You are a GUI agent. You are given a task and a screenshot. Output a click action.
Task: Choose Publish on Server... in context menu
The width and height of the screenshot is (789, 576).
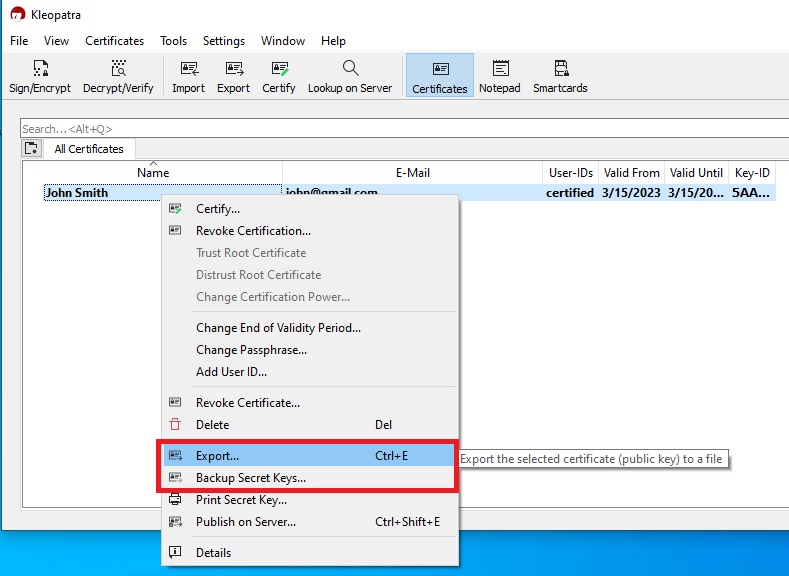pos(310,522)
